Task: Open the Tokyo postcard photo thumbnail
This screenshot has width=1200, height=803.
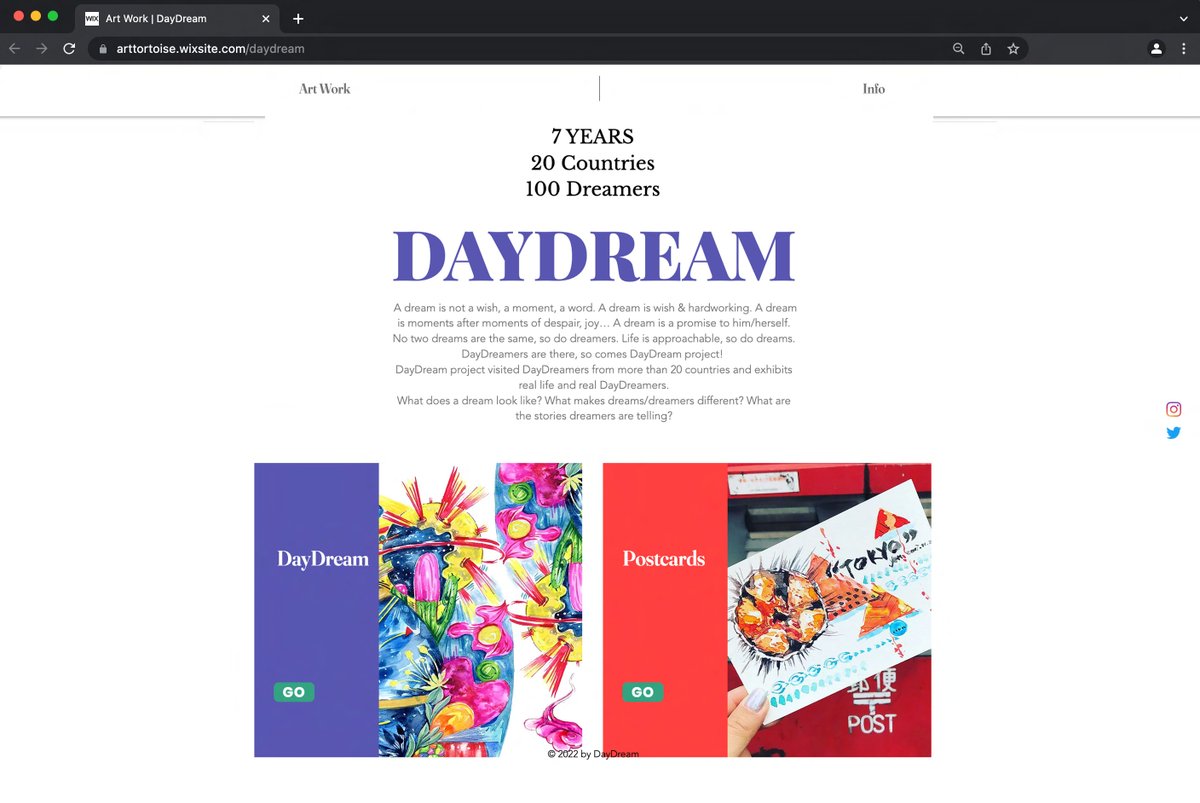Action: click(x=829, y=610)
